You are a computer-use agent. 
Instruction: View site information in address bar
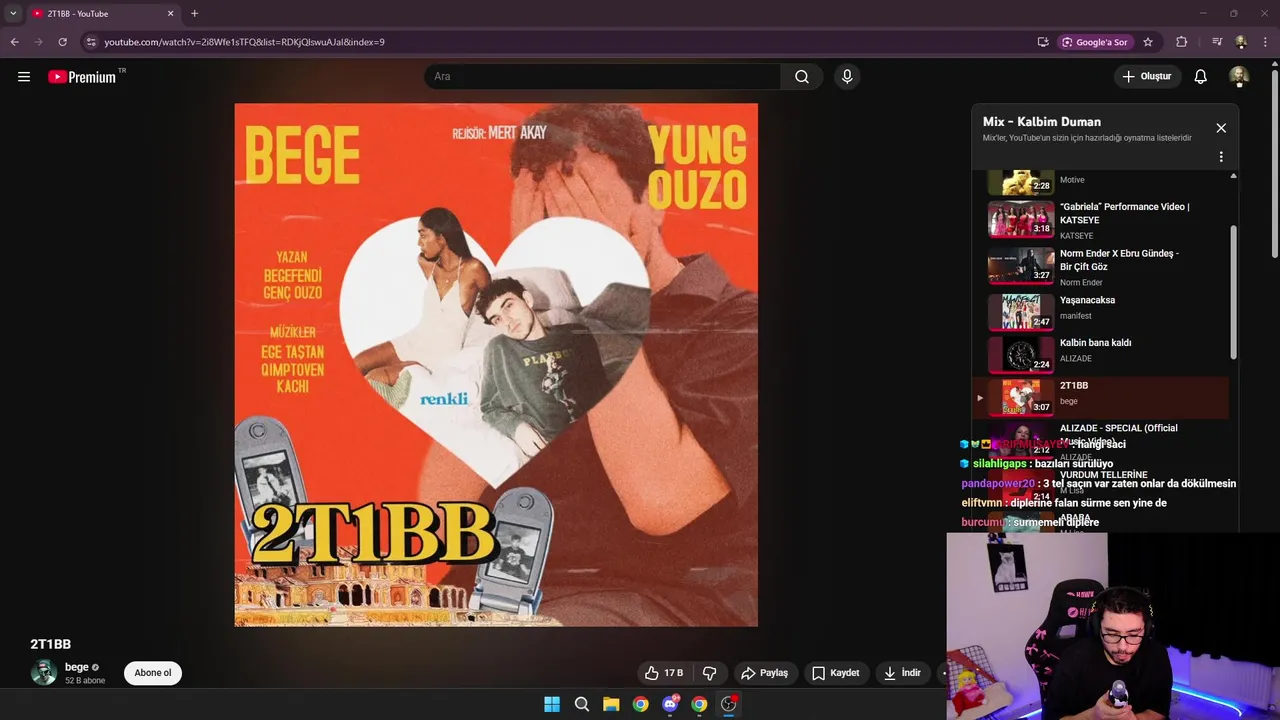pos(91,42)
